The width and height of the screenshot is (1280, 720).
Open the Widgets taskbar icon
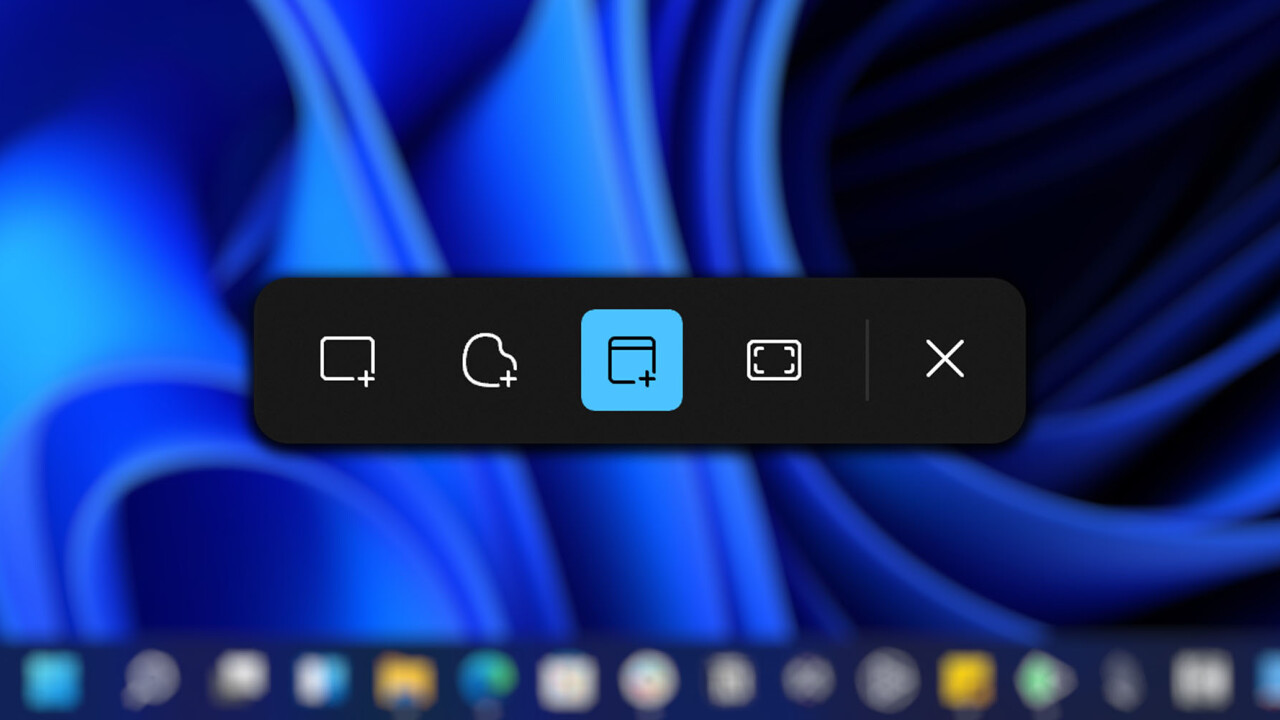pyautogui.click(x=321, y=681)
